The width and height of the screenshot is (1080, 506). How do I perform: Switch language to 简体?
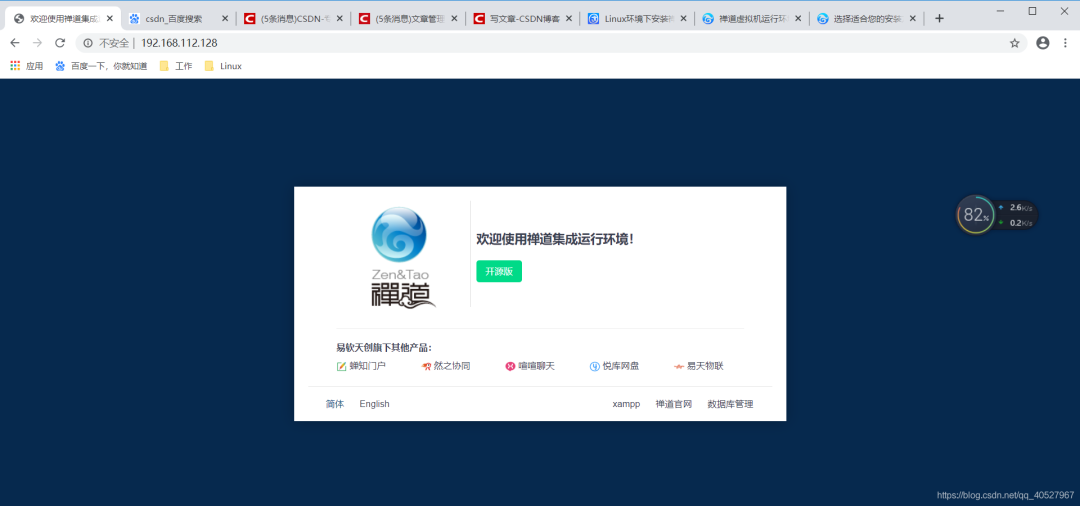click(335, 404)
